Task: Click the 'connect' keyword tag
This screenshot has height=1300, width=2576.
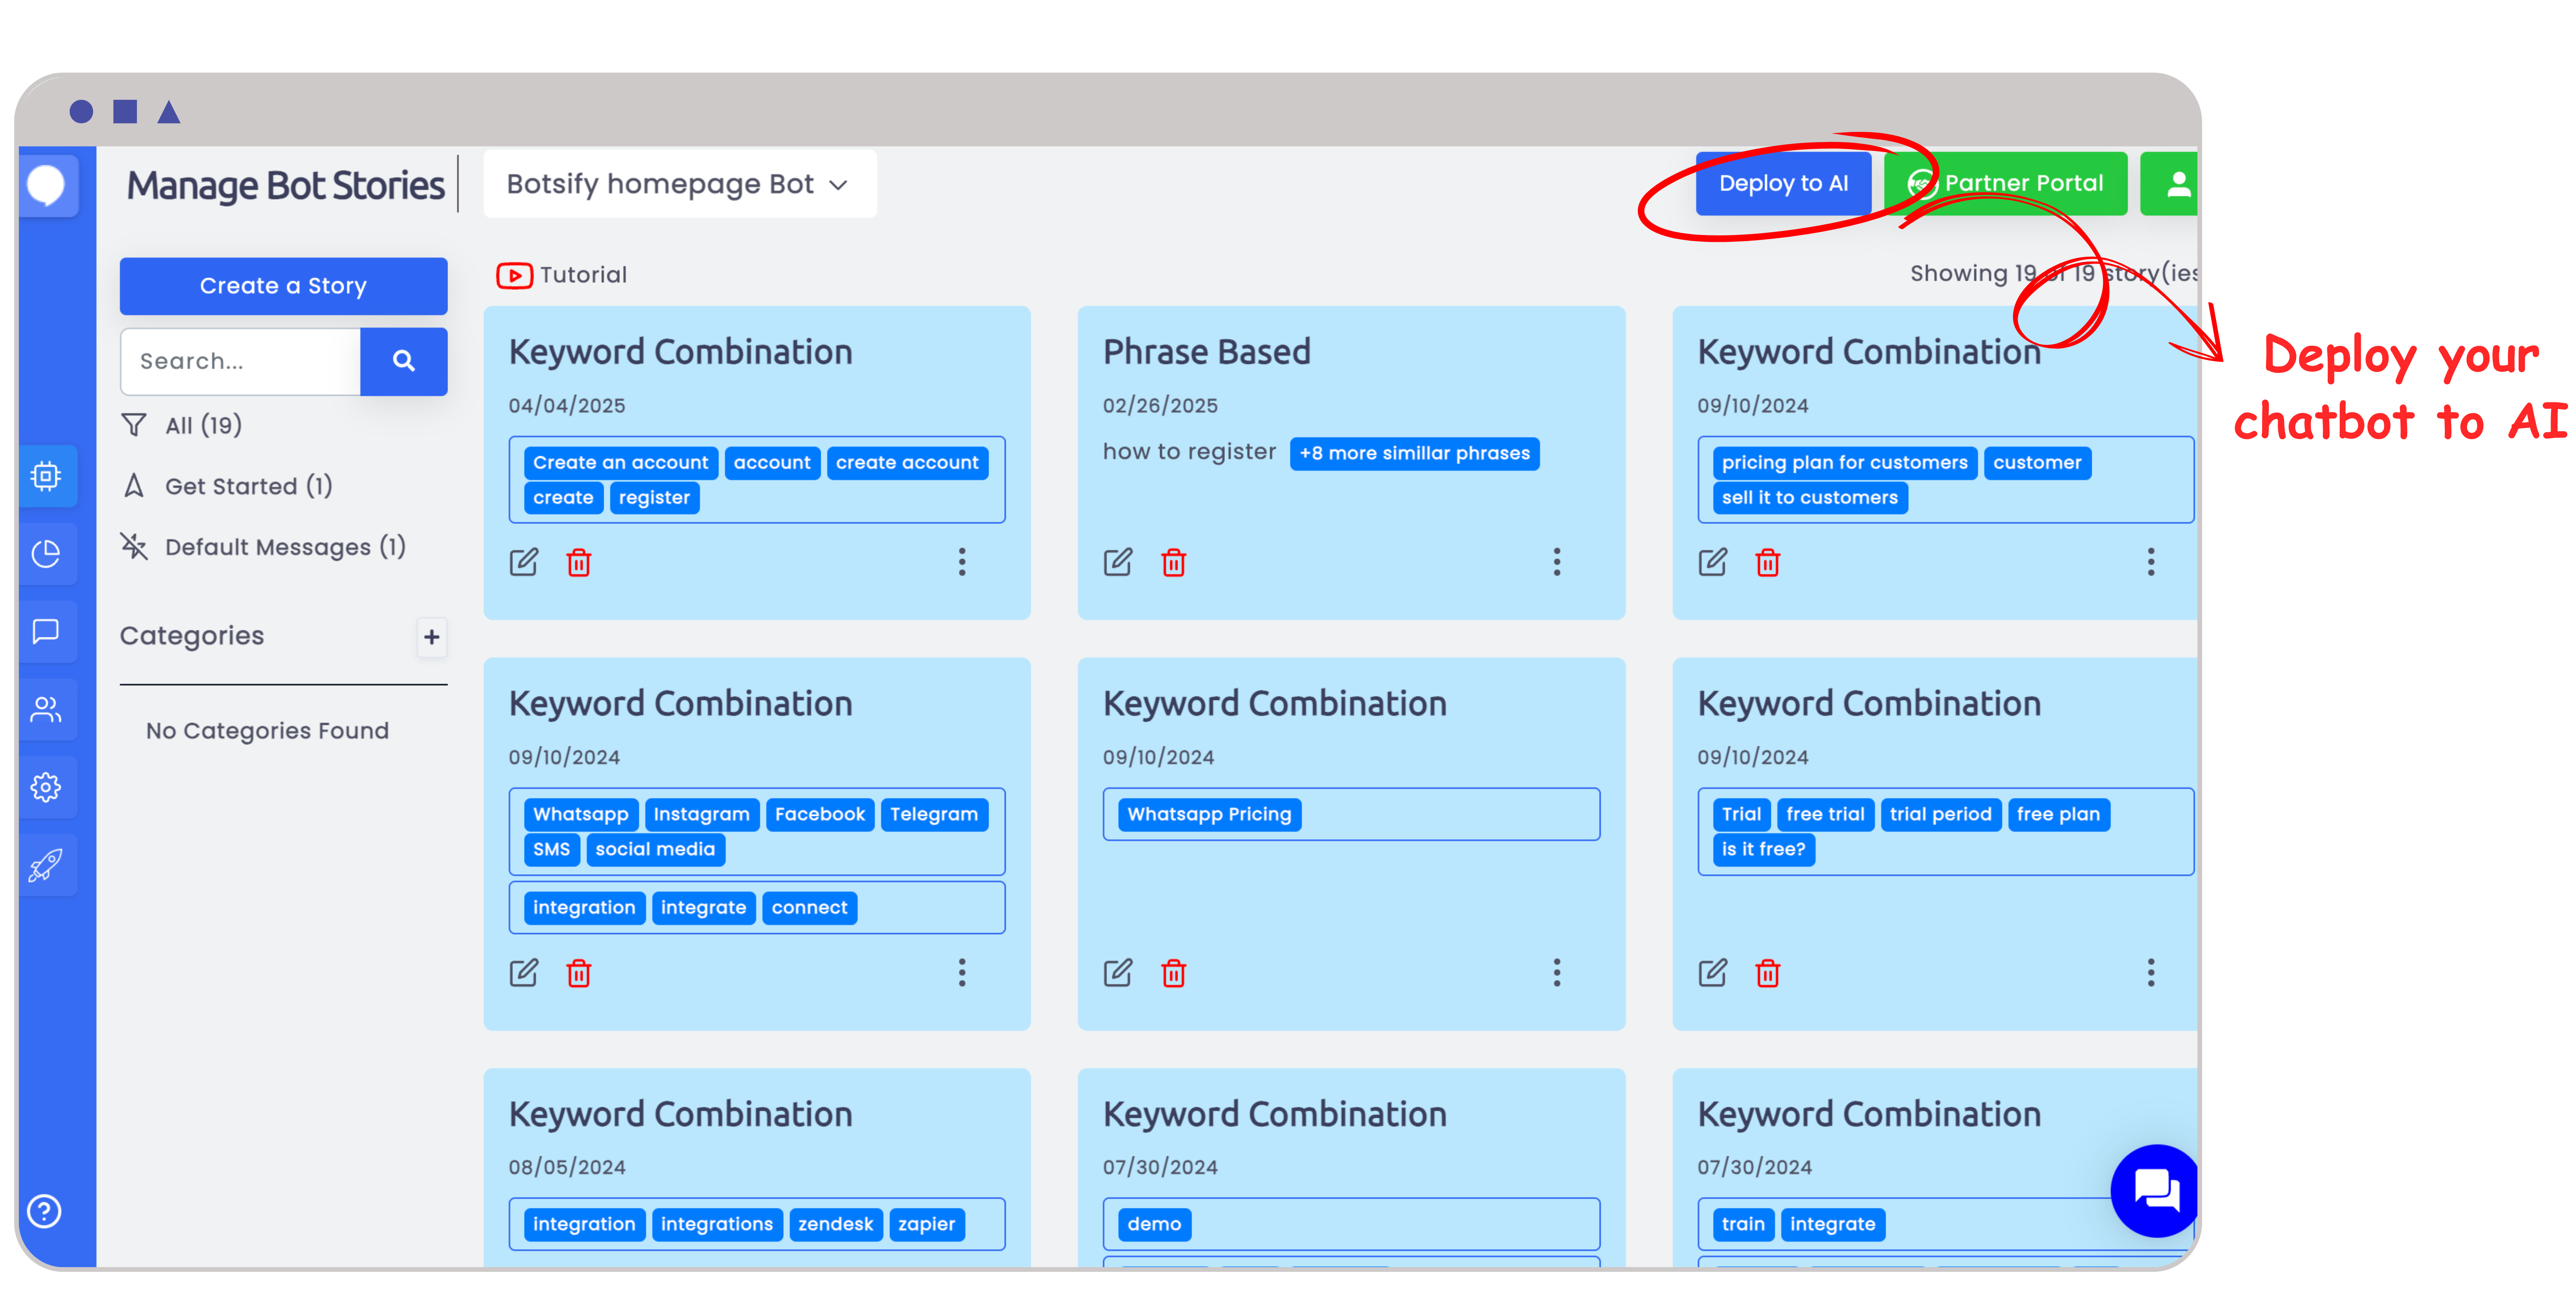Action: [809, 908]
